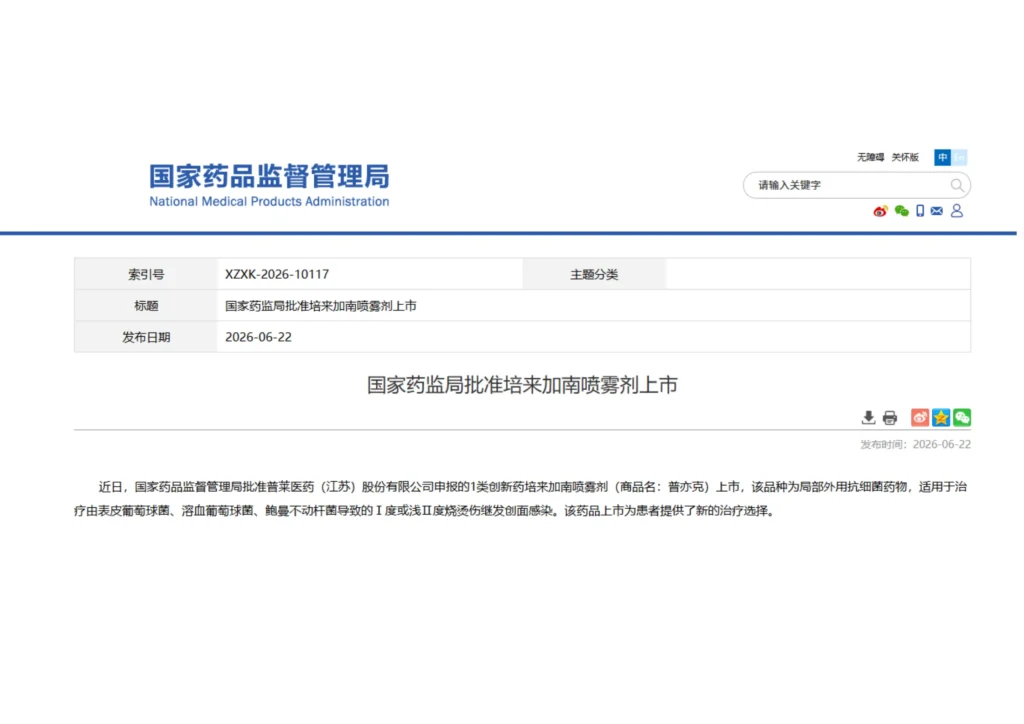Focus the 请输入关键字 search field
Screen dimensions: 1024x724
click(x=849, y=185)
